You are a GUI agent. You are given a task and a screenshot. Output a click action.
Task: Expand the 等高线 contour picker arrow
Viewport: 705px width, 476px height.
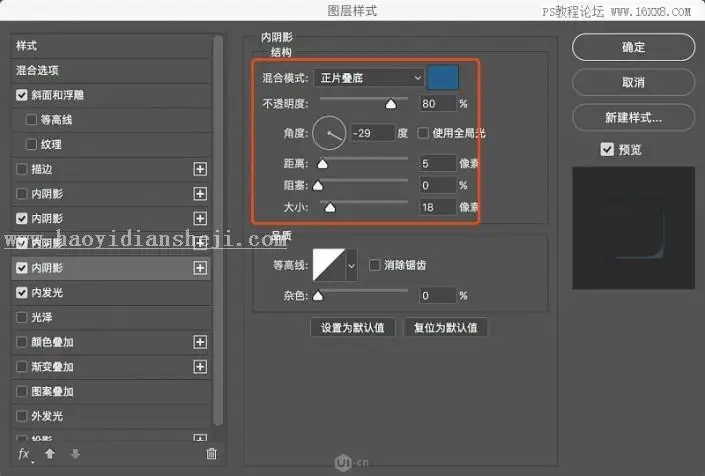coord(352,265)
